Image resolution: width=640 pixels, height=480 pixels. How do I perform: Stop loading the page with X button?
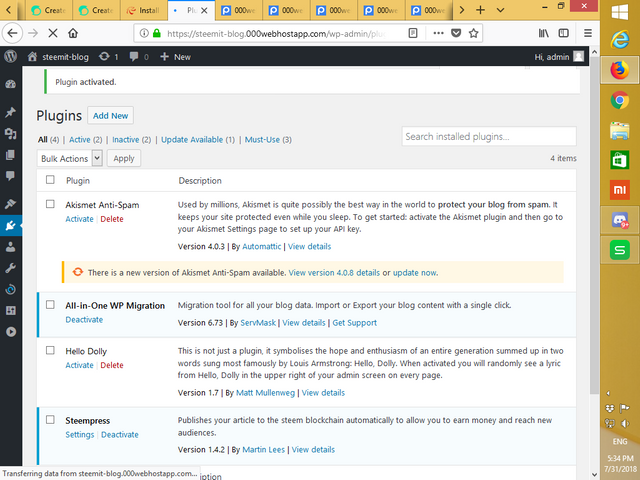[x=53, y=33]
